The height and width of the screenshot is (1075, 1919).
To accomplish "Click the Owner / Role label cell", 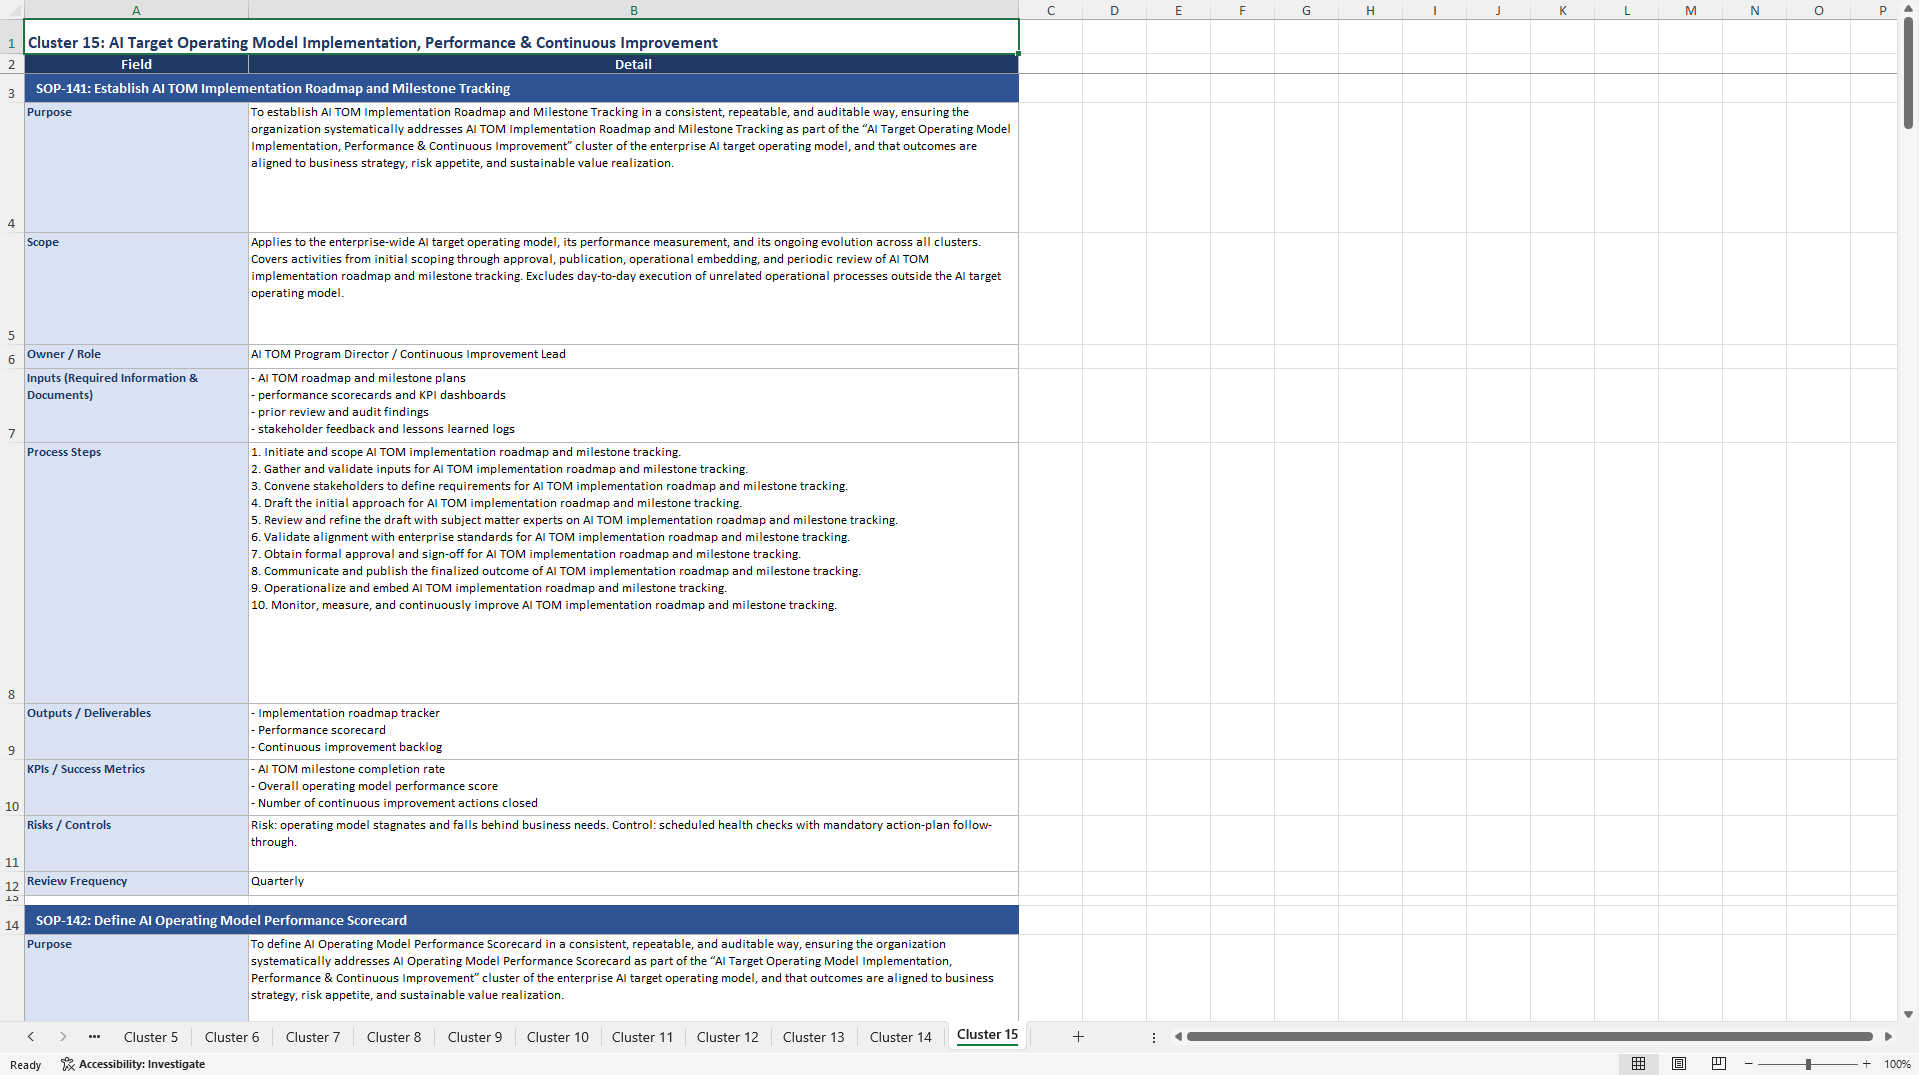I will click(x=136, y=357).
